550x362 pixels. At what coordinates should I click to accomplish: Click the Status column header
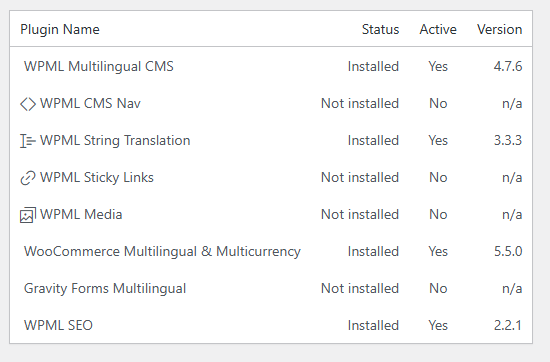(x=381, y=29)
